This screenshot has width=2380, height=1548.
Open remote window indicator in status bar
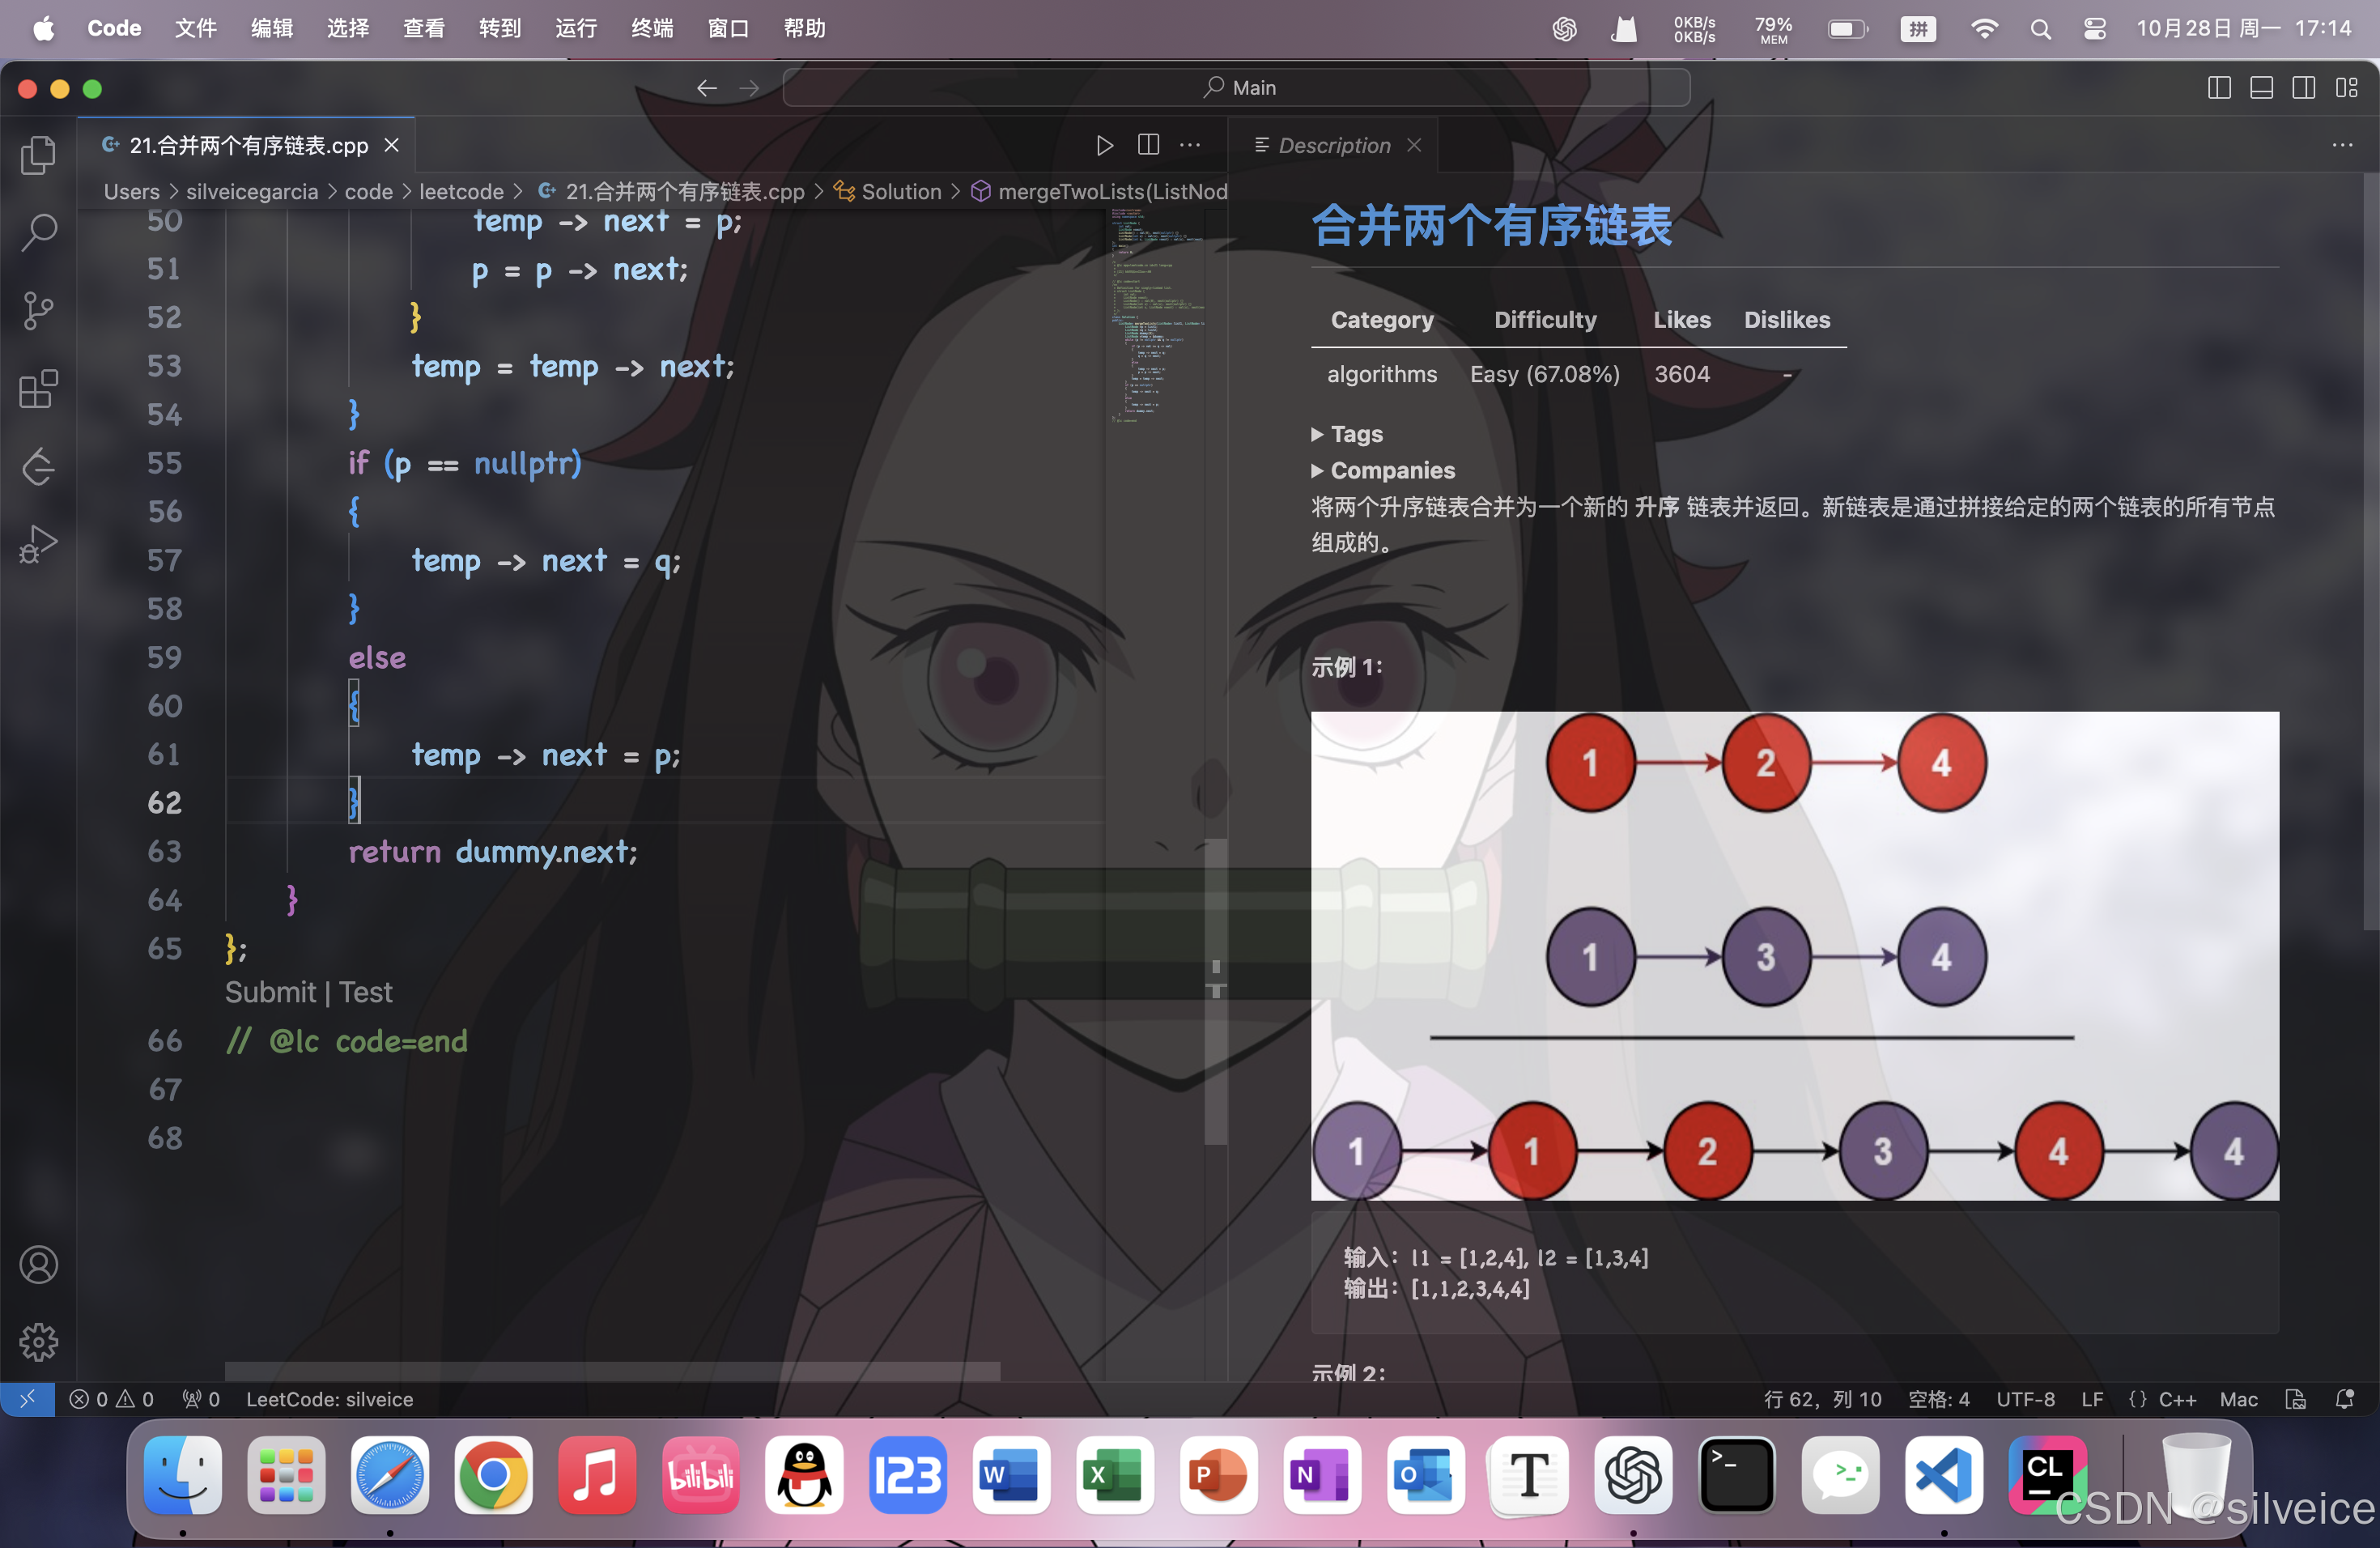[x=27, y=1399]
